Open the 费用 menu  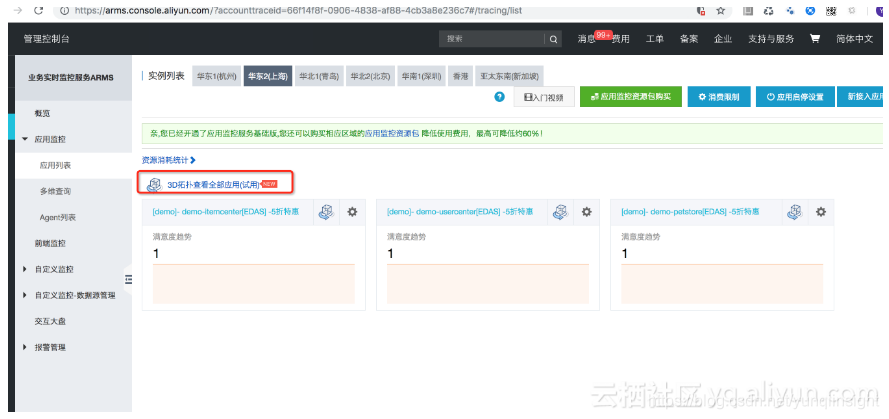coord(621,39)
